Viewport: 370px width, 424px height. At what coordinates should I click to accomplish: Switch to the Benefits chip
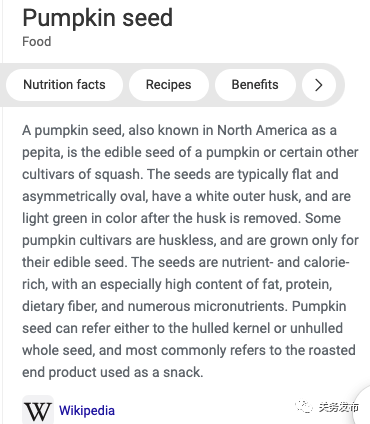[255, 85]
